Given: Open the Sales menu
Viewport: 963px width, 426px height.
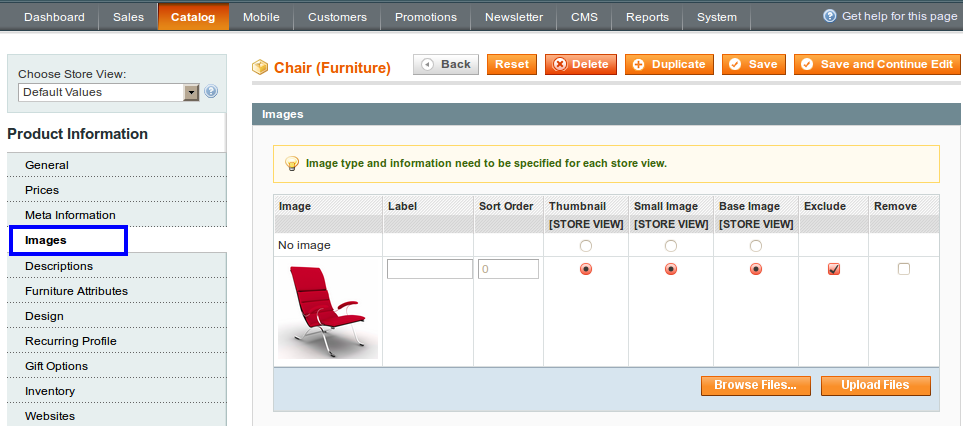Looking at the screenshot, I should tap(128, 17).
